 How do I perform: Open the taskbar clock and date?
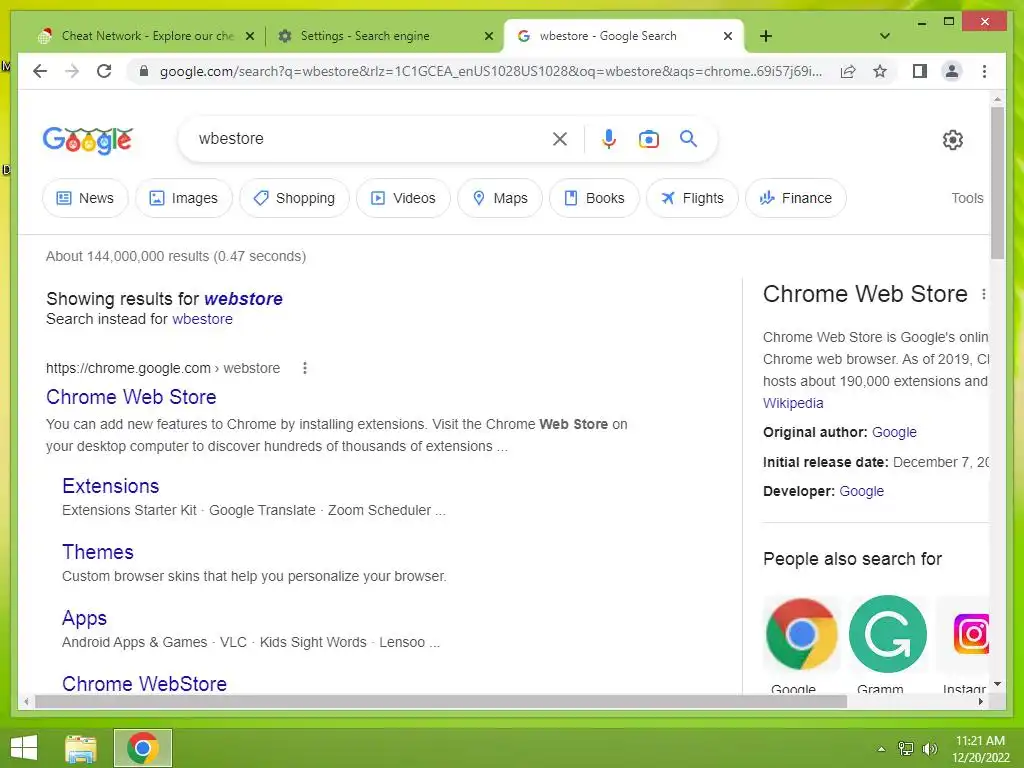[980, 749]
